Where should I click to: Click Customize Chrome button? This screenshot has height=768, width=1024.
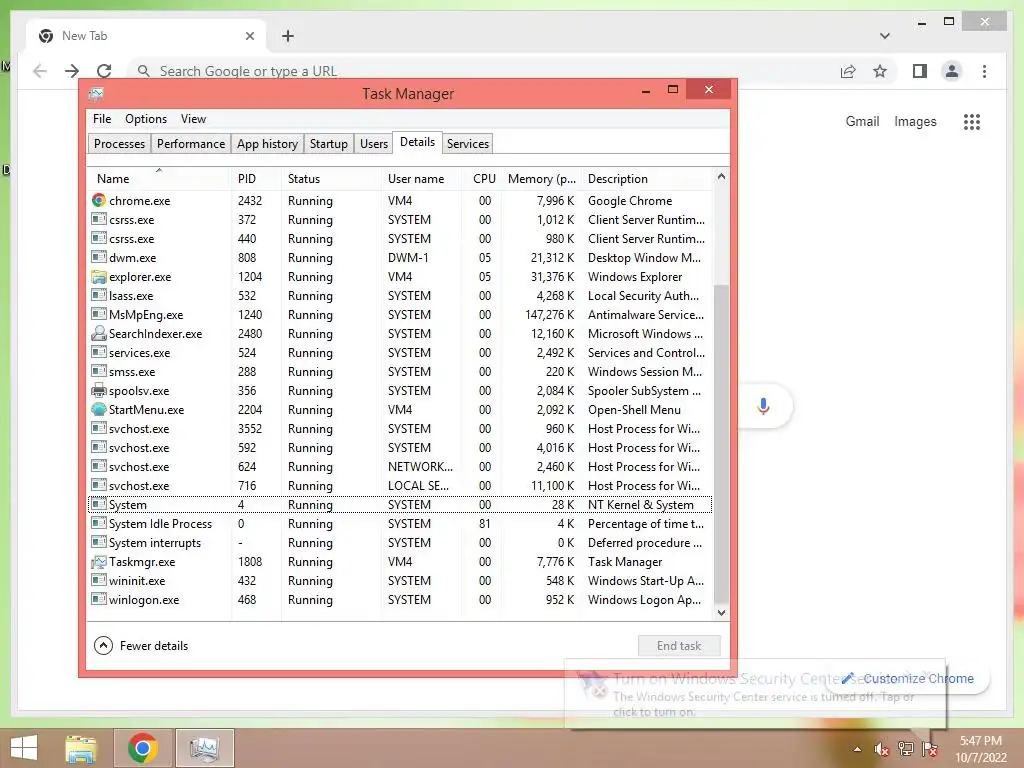click(x=908, y=679)
